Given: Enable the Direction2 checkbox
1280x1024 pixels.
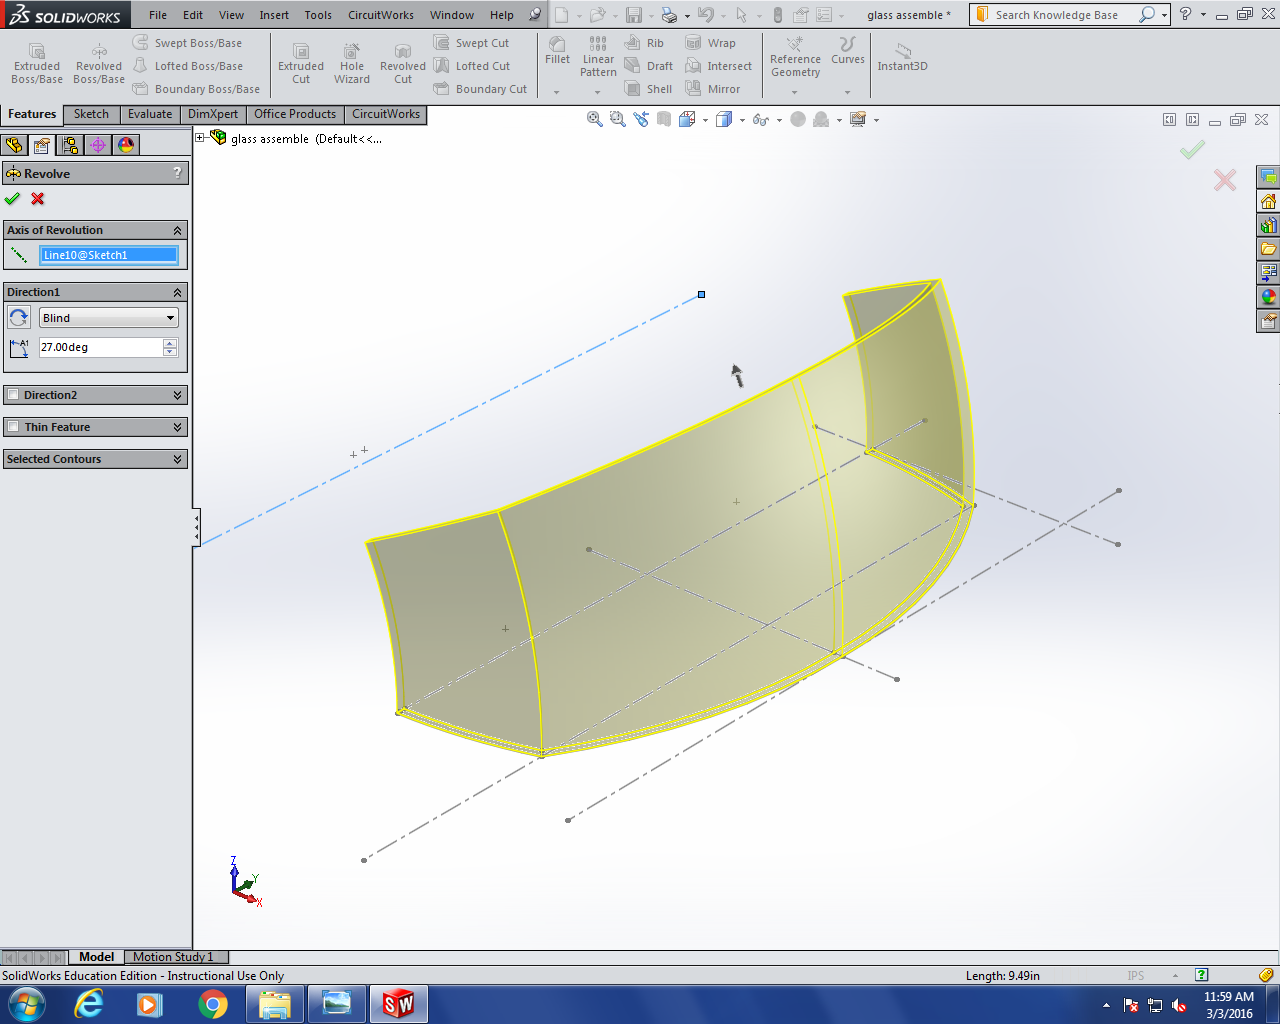Looking at the screenshot, I should [13, 395].
